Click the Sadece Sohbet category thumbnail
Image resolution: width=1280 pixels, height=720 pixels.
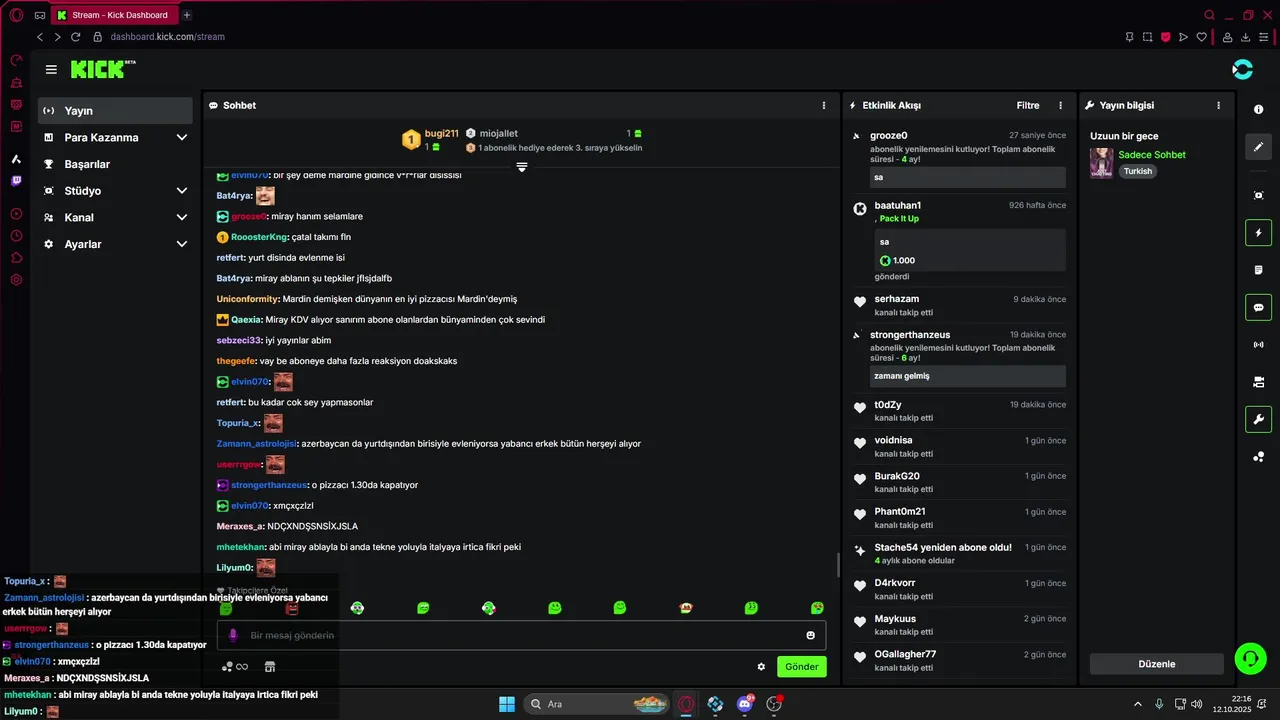click(x=1102, y=163)
